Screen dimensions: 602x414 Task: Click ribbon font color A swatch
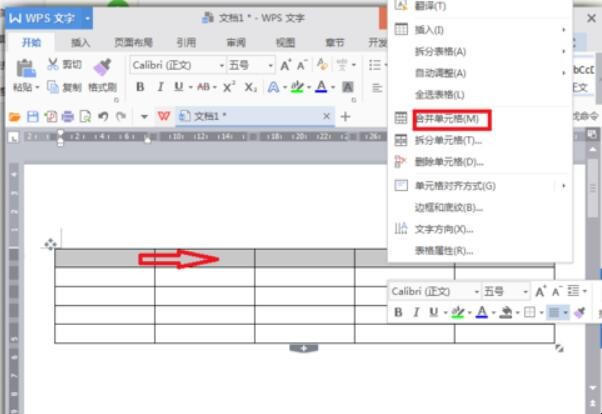click(x=321, y=87)
